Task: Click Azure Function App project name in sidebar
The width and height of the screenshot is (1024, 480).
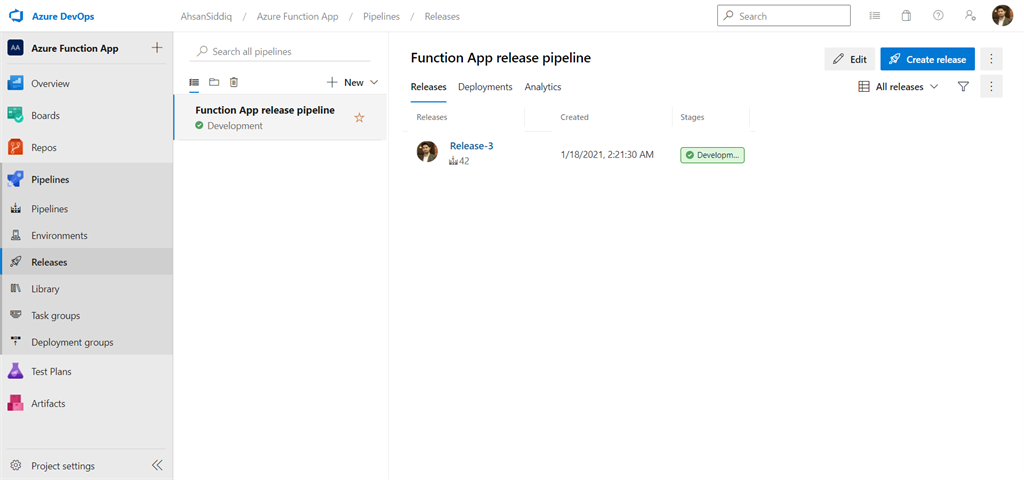Action: coord(75,48)
